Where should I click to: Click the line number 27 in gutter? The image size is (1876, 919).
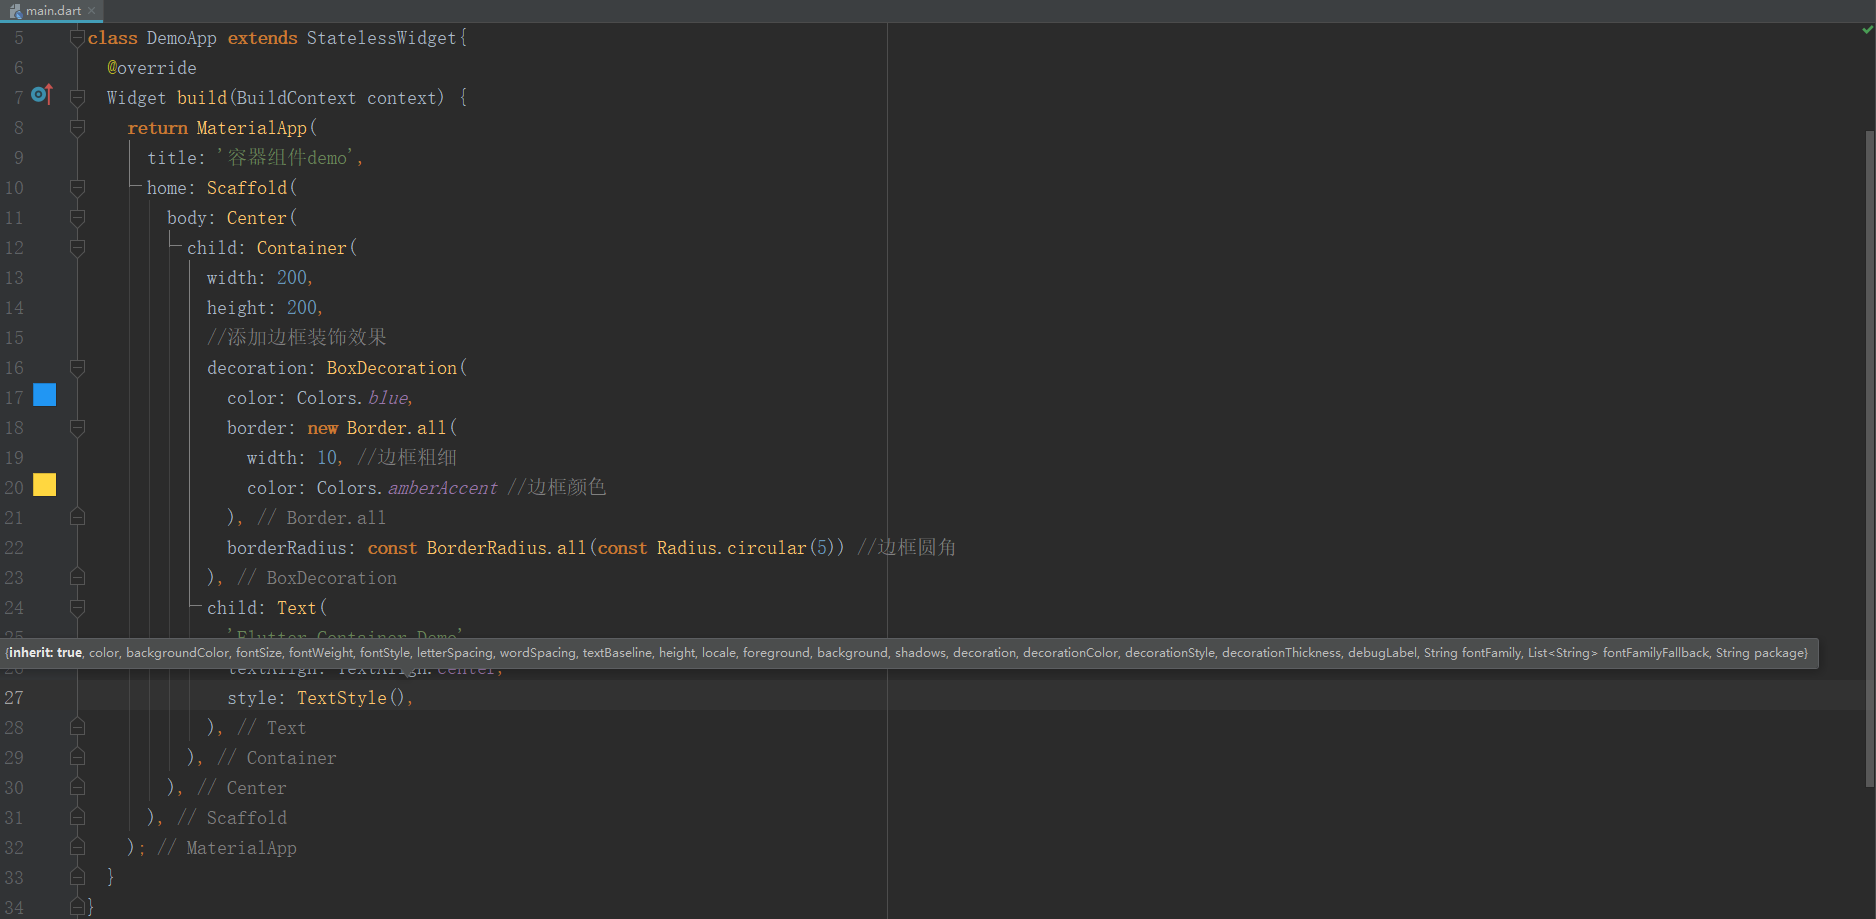(x=14, y=698)
